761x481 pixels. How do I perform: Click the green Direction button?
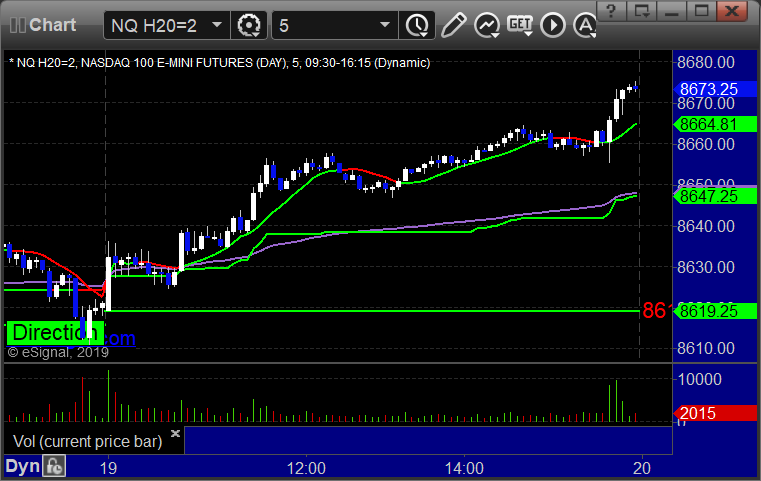pos(55,333)
